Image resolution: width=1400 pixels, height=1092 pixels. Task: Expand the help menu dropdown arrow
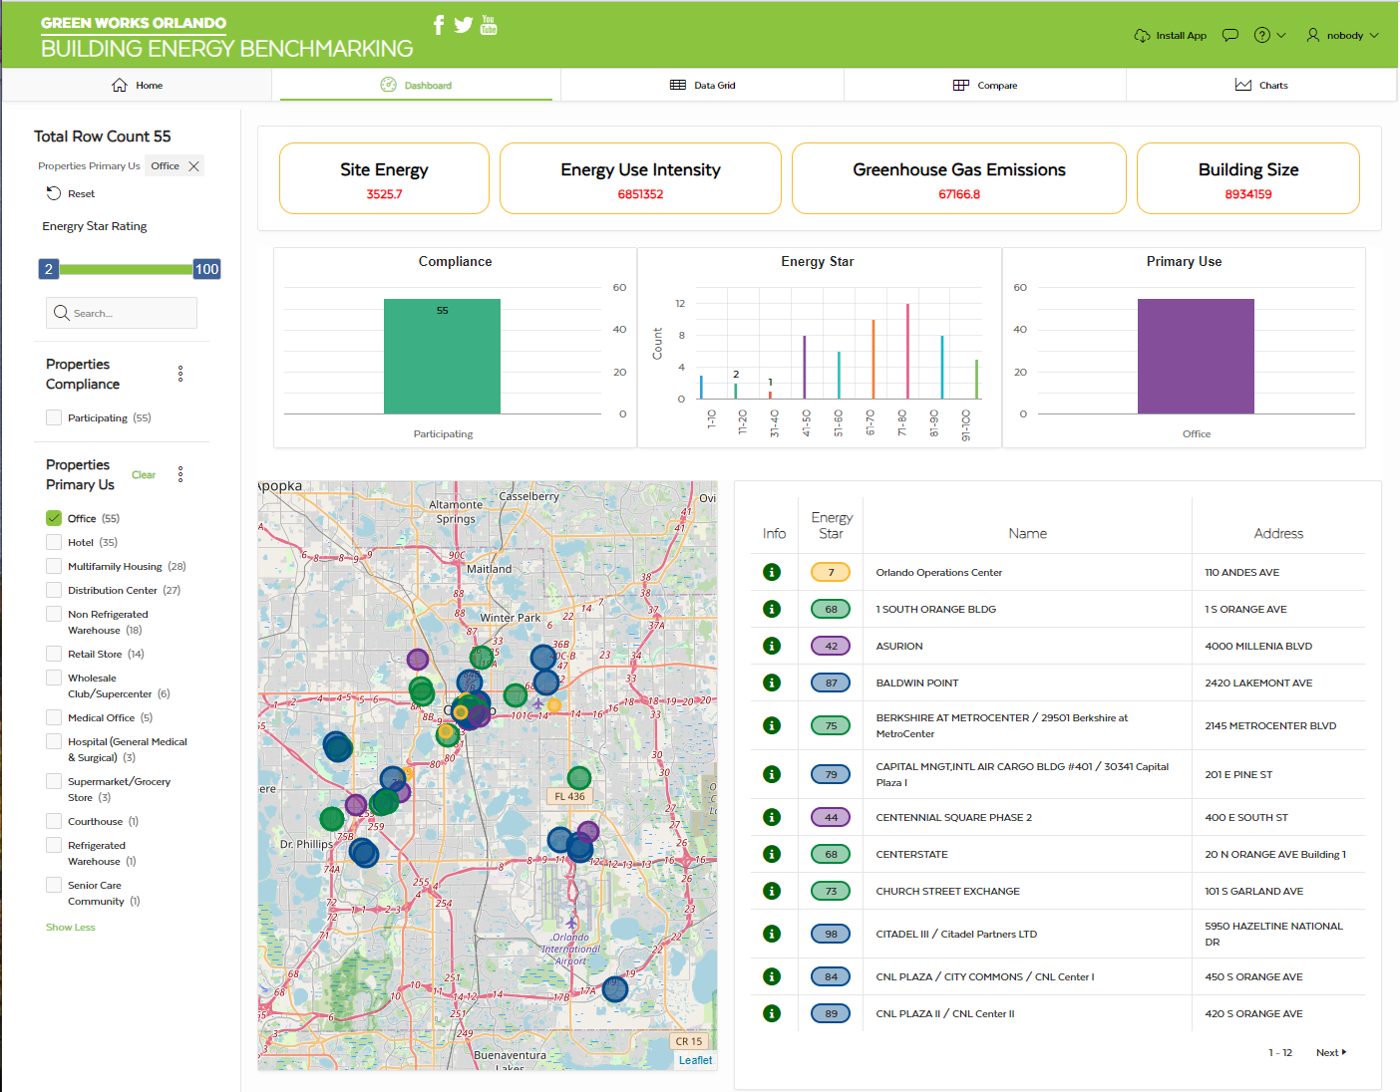(x=1281, y=35)
